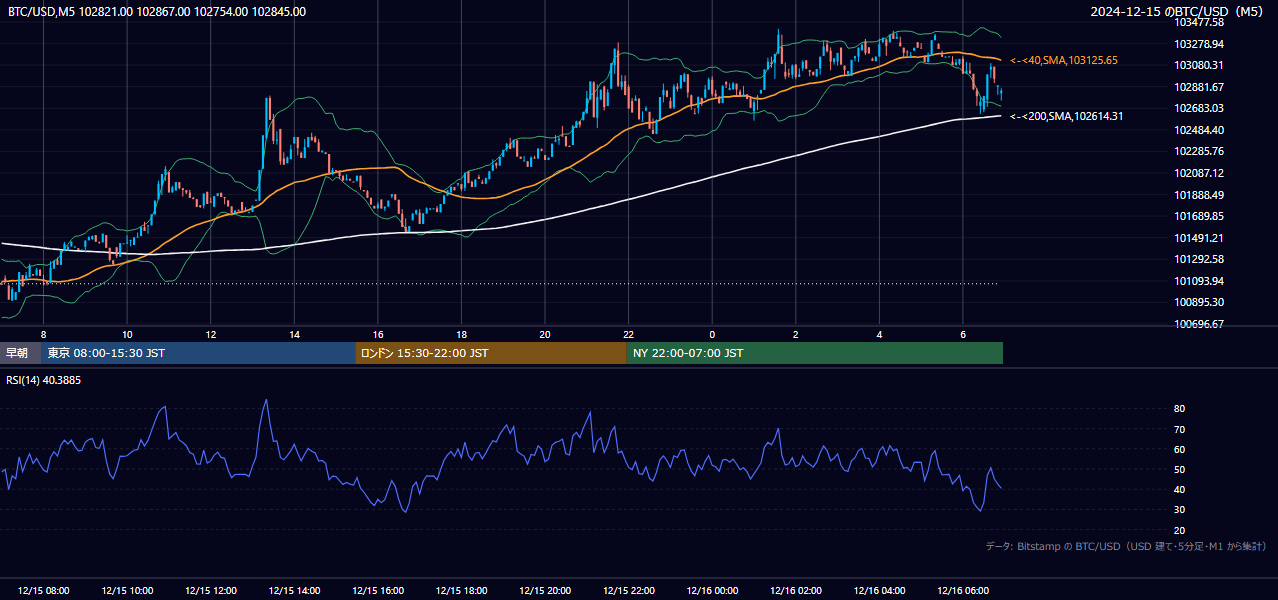
Task: Click bottom time label 12/15 08:00
Action: click(44, 590)
